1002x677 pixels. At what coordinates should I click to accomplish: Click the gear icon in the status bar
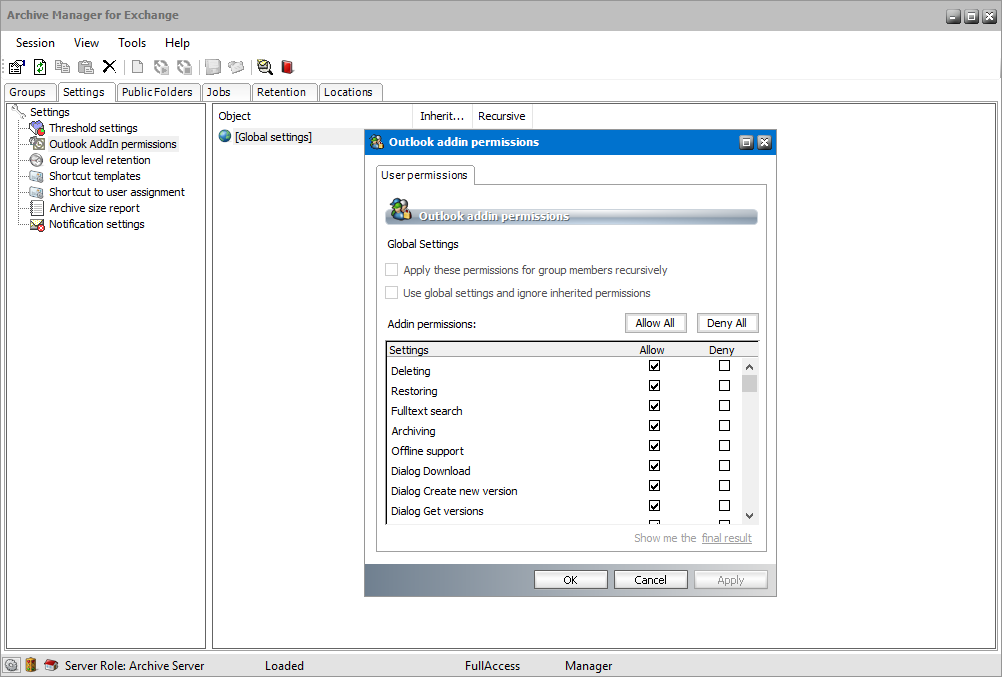pyautogui.click(x=12, y=665)
